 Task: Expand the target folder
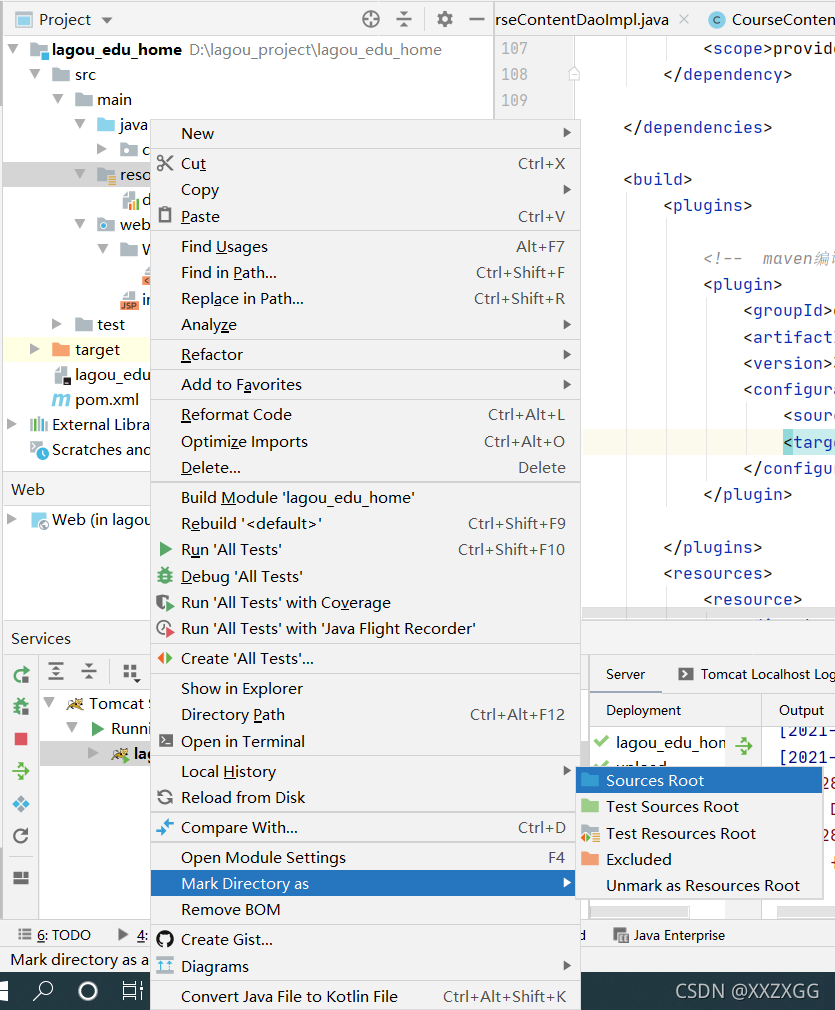[x=35, y=348]
